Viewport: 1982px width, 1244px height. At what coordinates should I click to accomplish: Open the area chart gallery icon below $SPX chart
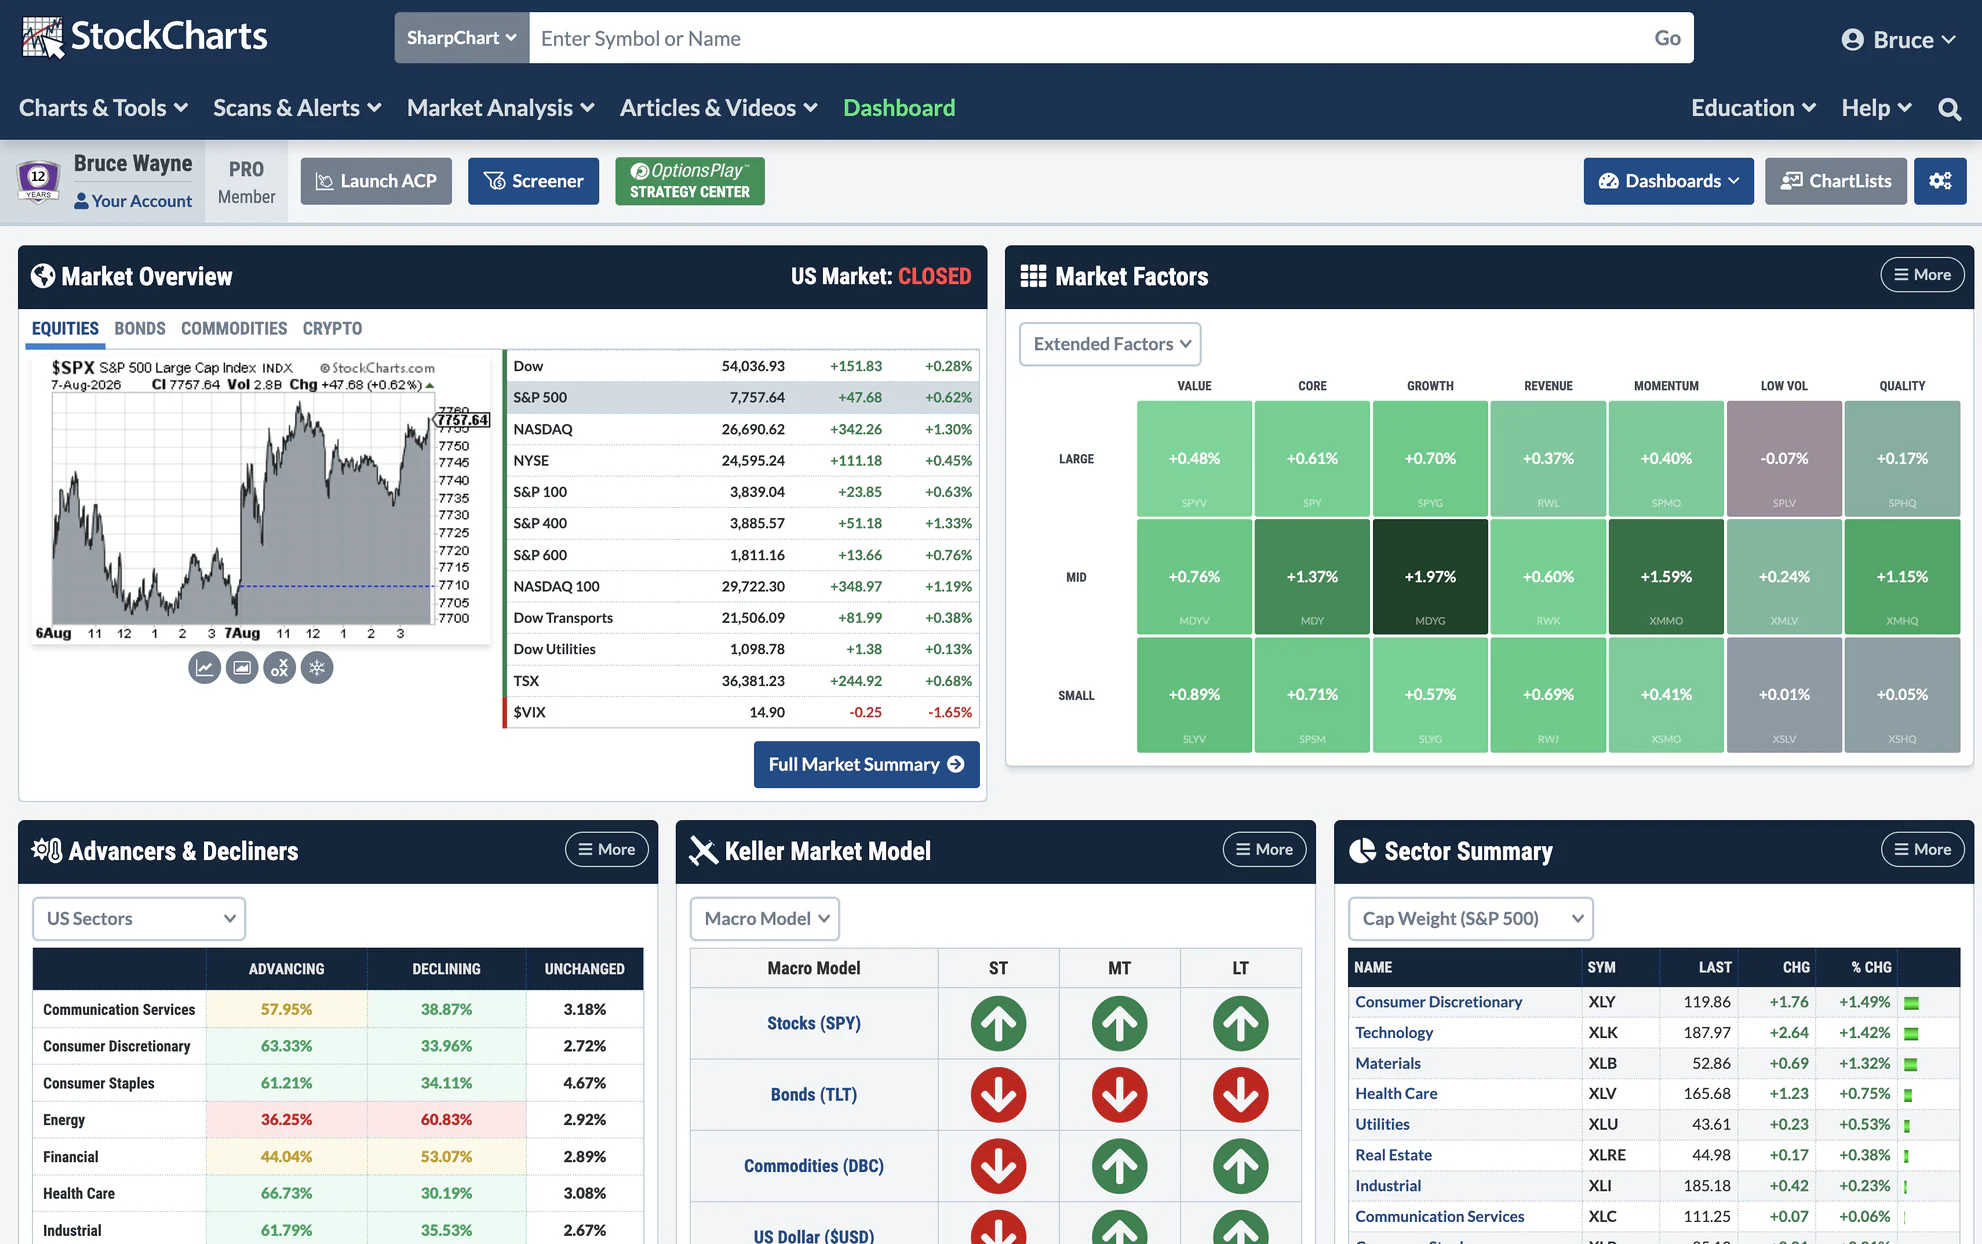pyautogui.click(x=242, y=668)
